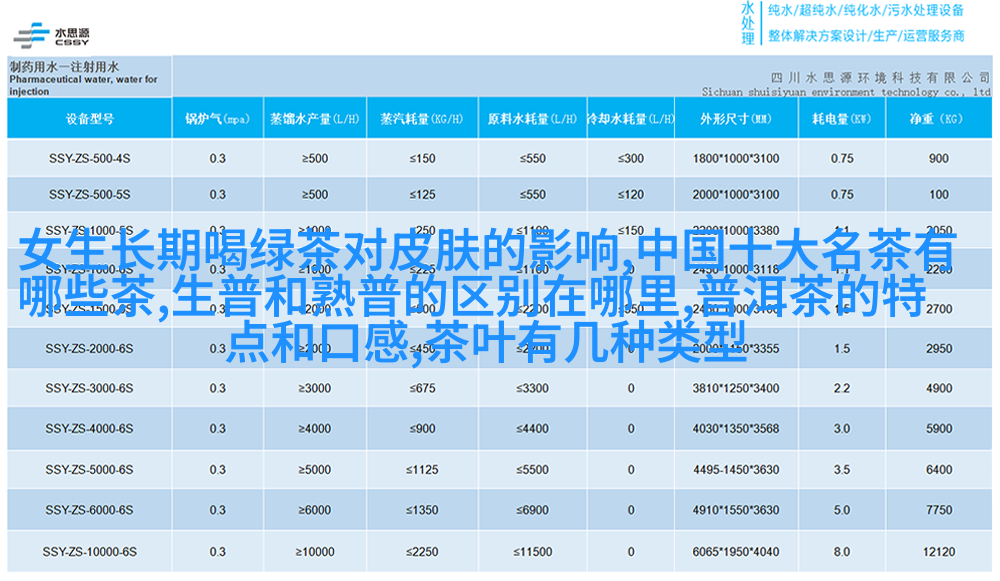The image size is (1000, 581).
Task: Select the 原料水耗量(KG/H) column header
Action: tap(531, 119)
